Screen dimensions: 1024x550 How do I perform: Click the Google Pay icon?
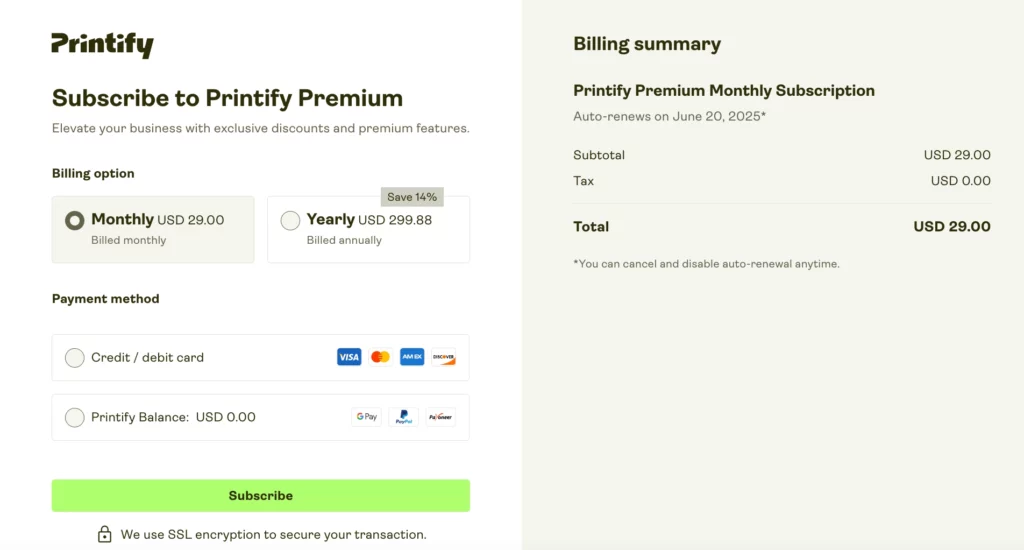tap(367, 417)
